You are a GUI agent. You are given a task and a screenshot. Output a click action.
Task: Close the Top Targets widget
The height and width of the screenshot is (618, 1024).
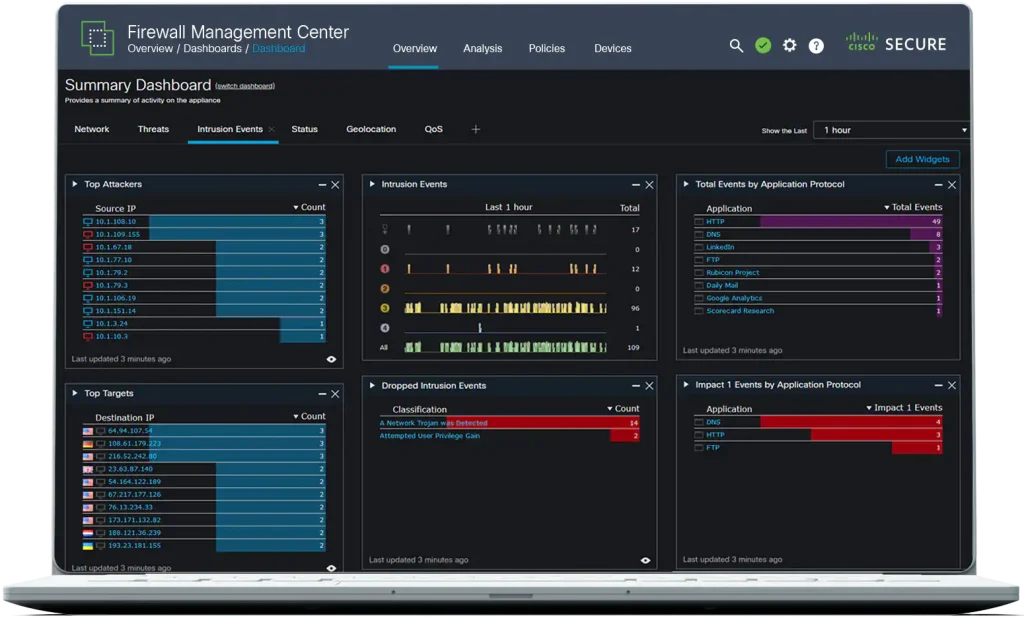(x=335, y=394)
